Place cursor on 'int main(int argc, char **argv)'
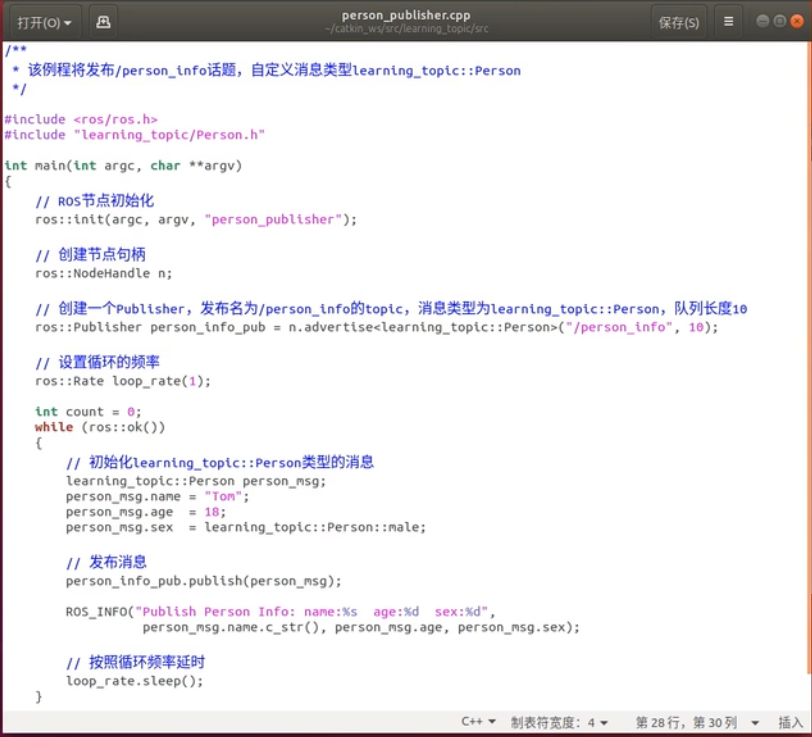 [123, 166]
